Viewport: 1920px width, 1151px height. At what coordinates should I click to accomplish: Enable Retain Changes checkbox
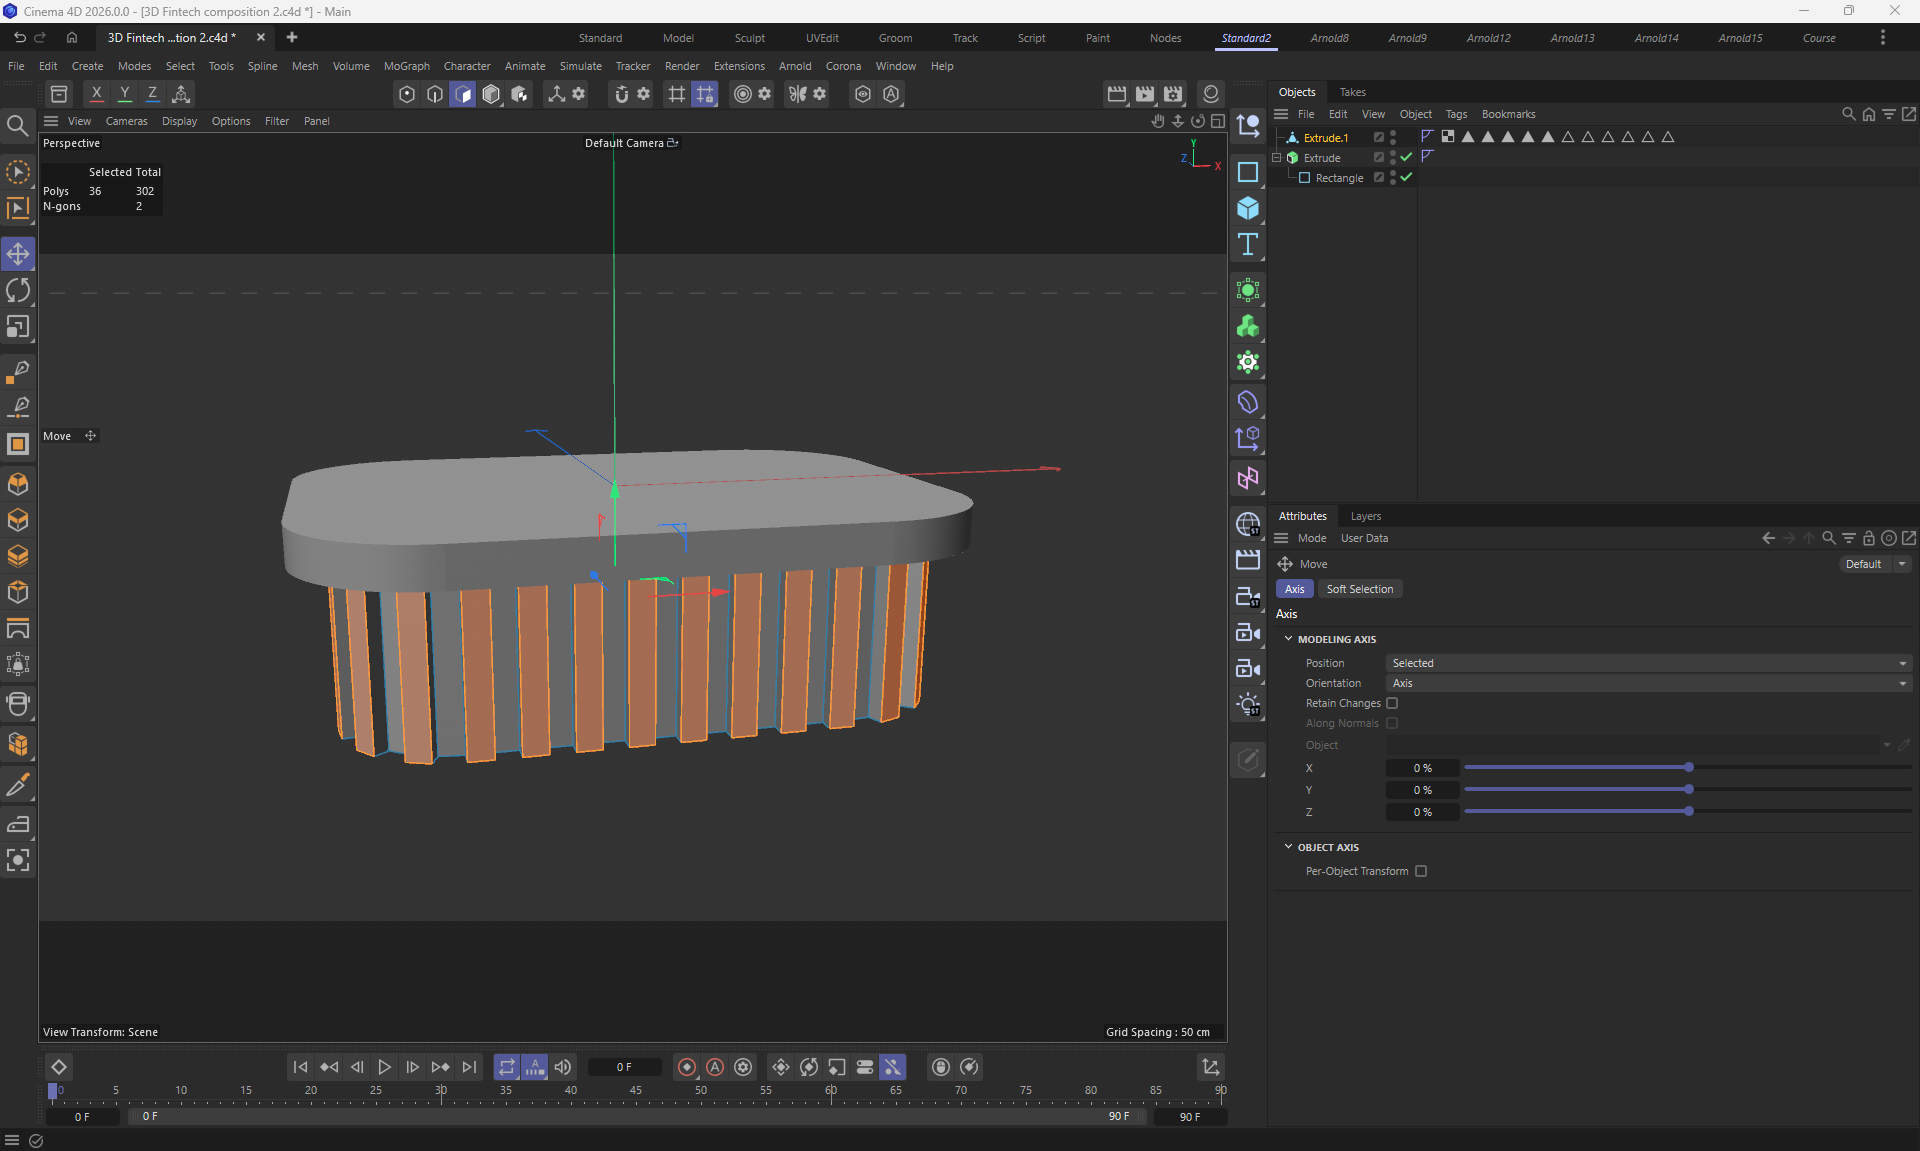(x=1392, y=703)
